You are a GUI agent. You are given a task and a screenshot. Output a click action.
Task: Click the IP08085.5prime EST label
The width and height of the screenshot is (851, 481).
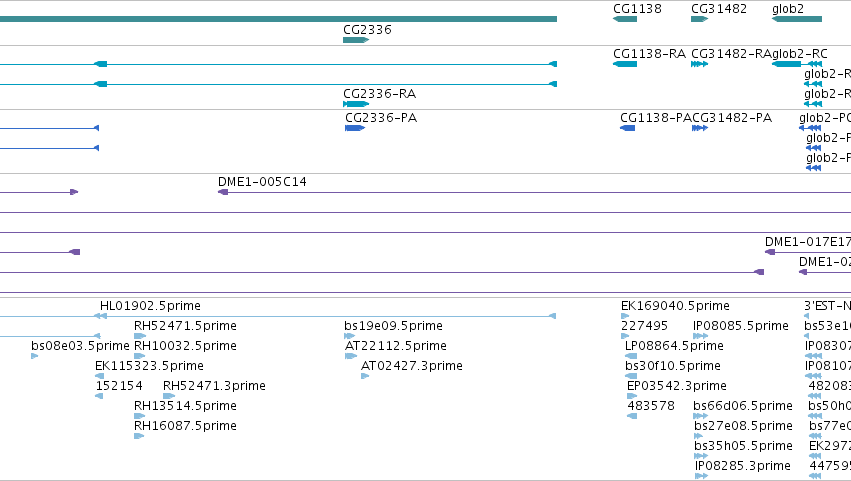[x=741, y=326]
